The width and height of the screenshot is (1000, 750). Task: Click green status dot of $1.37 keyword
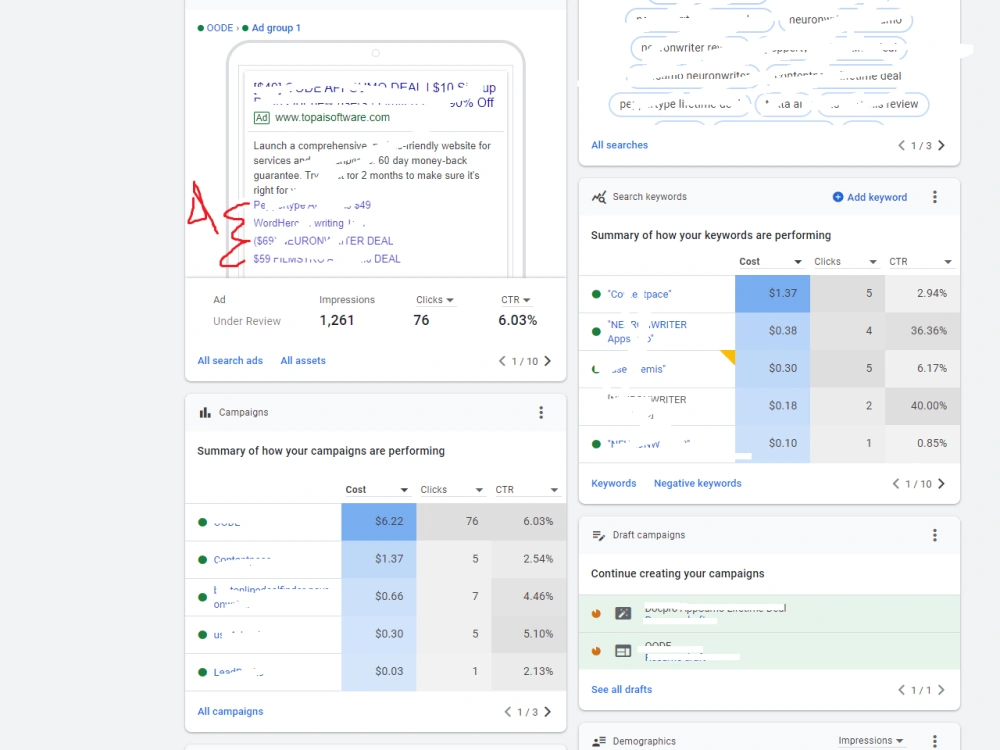(596, 294)
